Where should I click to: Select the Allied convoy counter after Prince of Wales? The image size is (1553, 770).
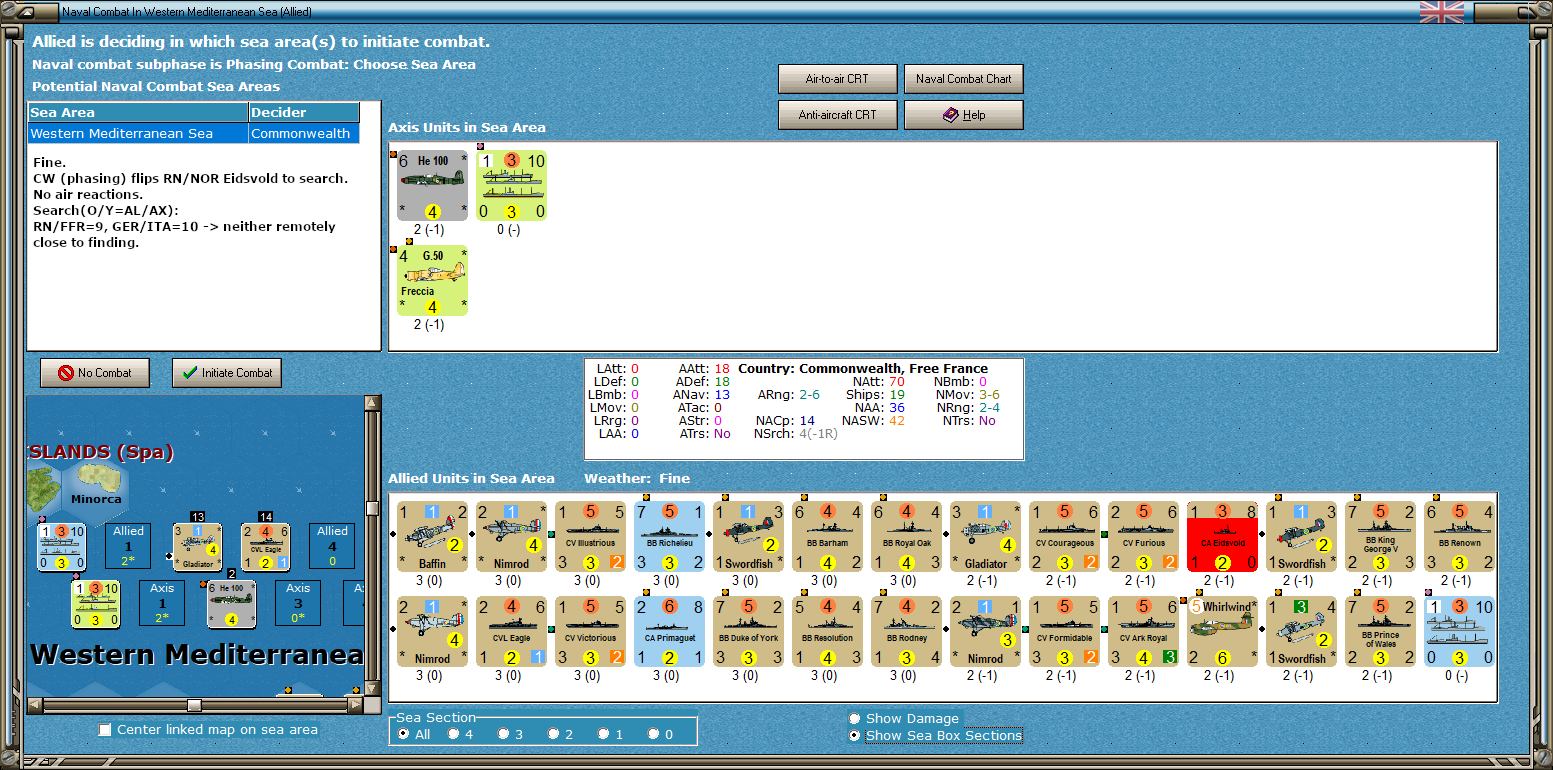click(1459, 632)
